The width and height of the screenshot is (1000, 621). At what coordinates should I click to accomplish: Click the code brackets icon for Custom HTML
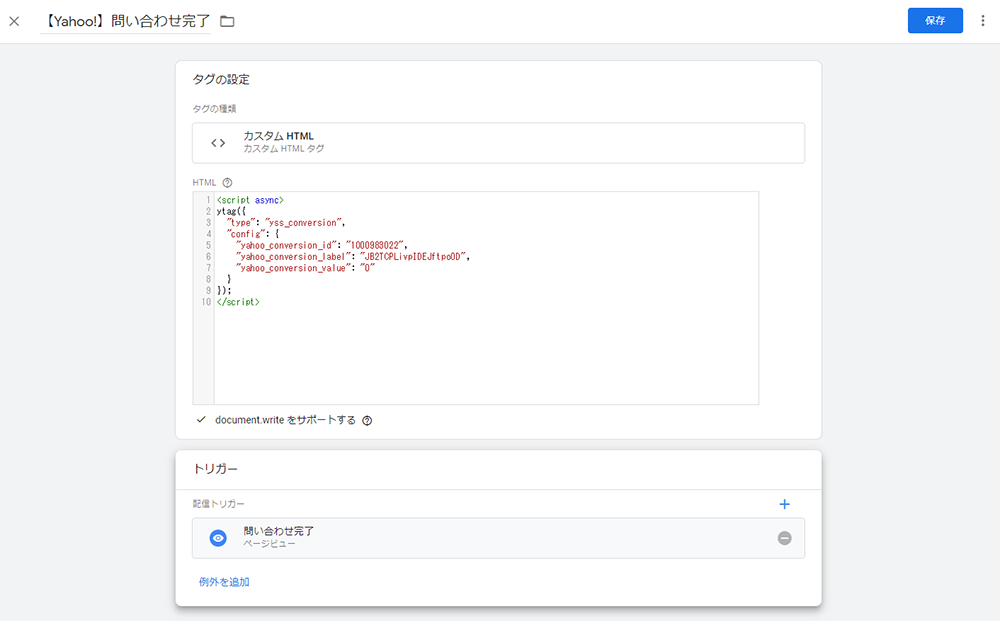click(x=218, y=143)
